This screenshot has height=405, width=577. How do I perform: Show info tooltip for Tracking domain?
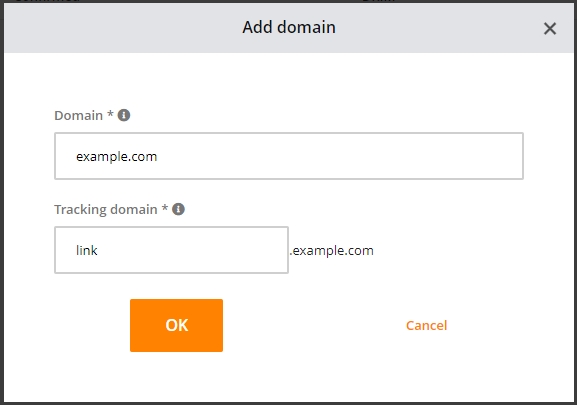point(178,209)
